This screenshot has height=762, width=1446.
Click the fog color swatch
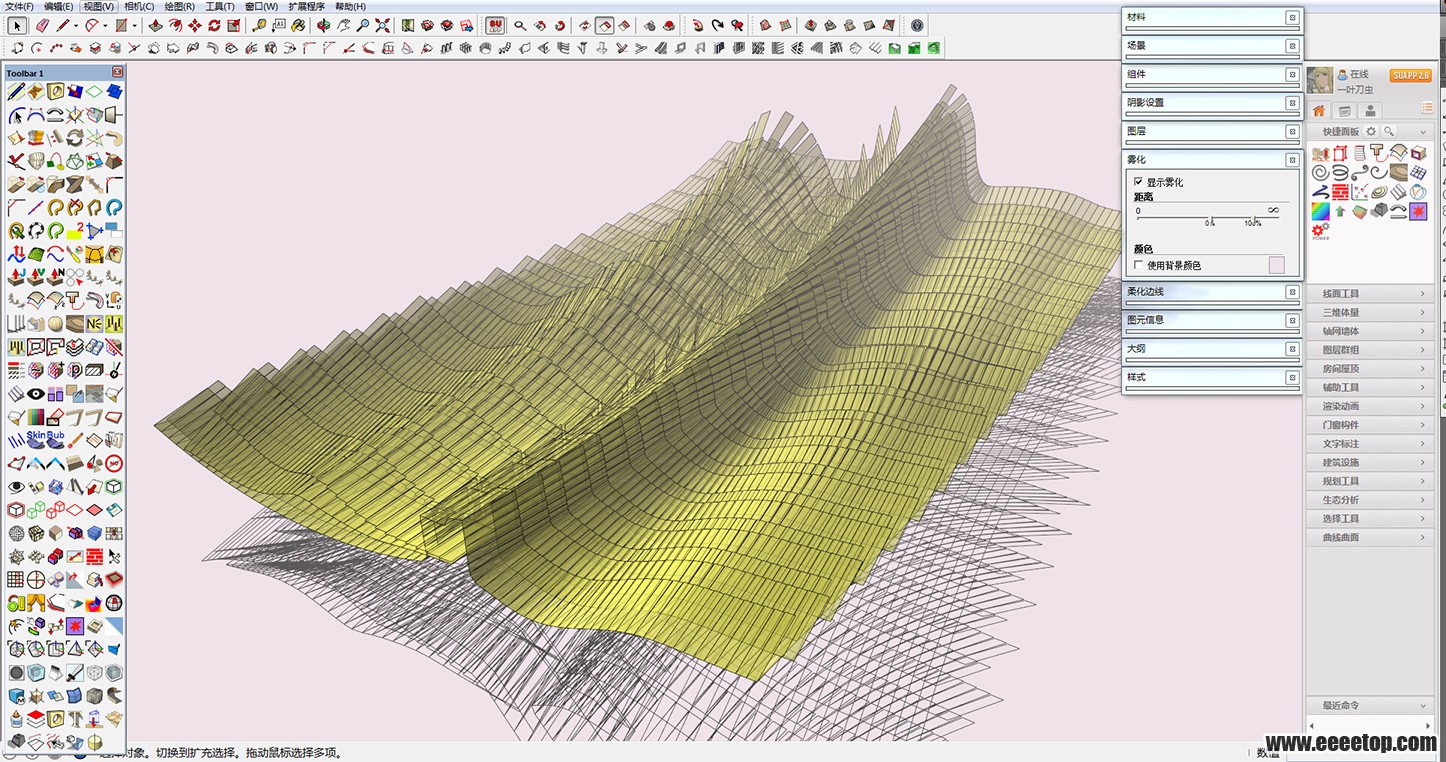pyautogui.click(x=1276, y=265)
